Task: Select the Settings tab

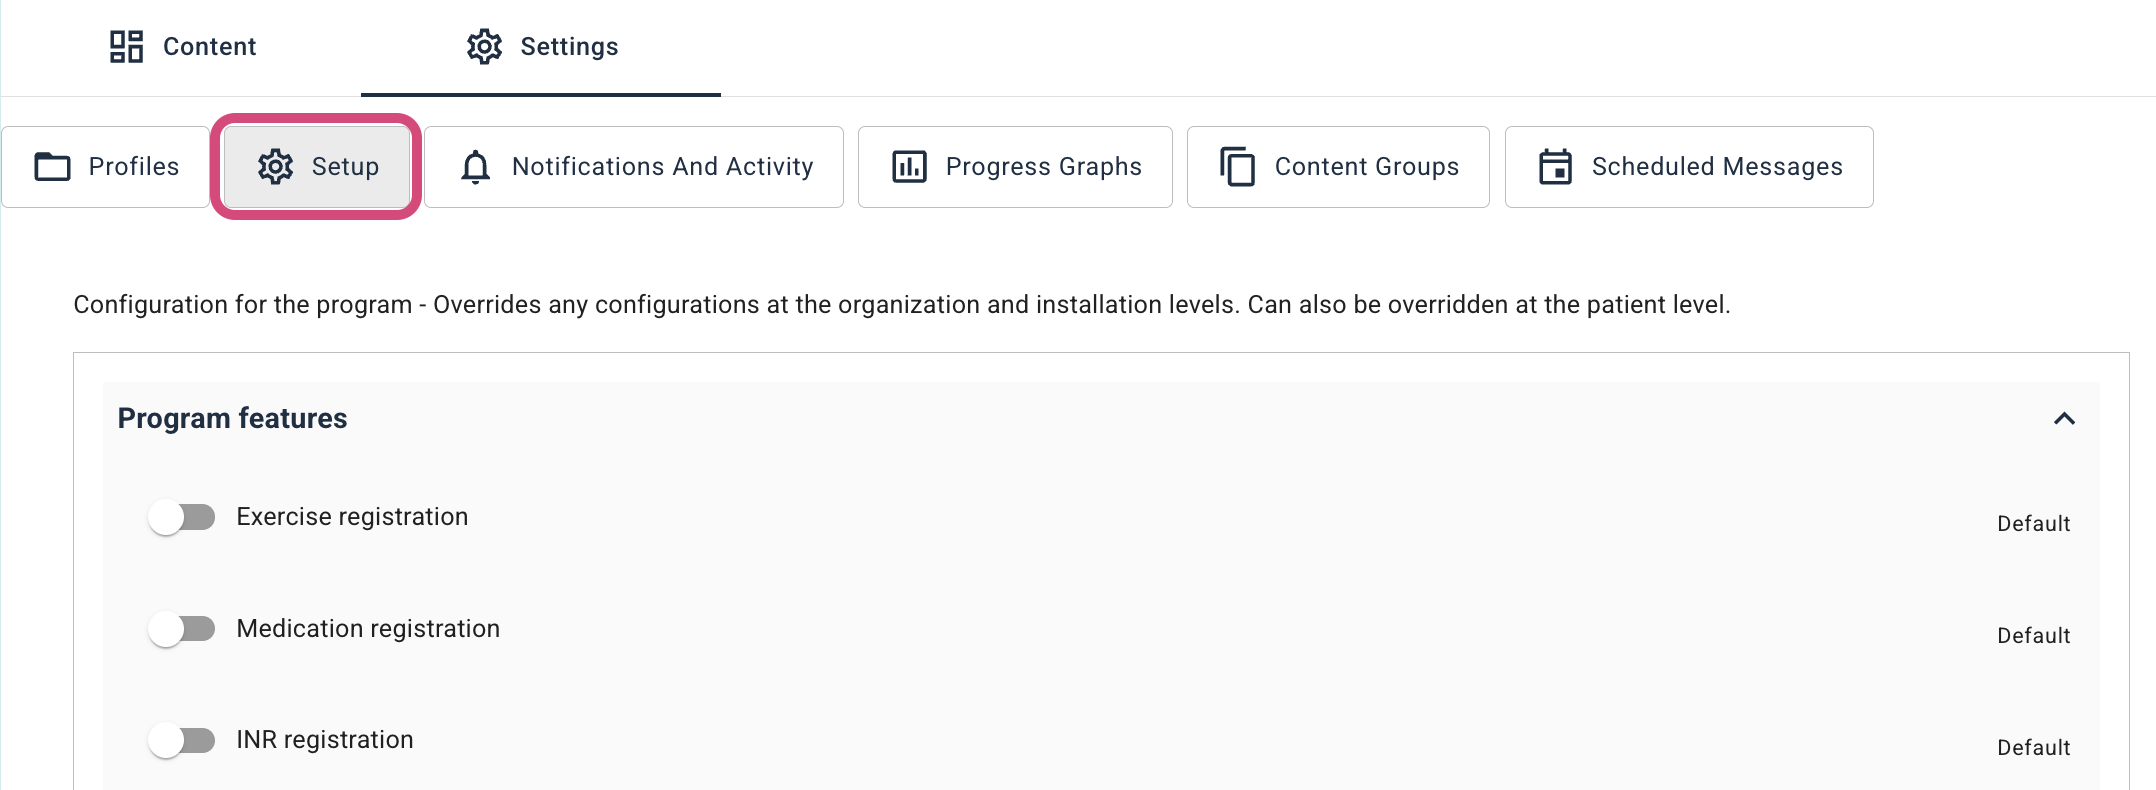Action: [x=541, y=47]
